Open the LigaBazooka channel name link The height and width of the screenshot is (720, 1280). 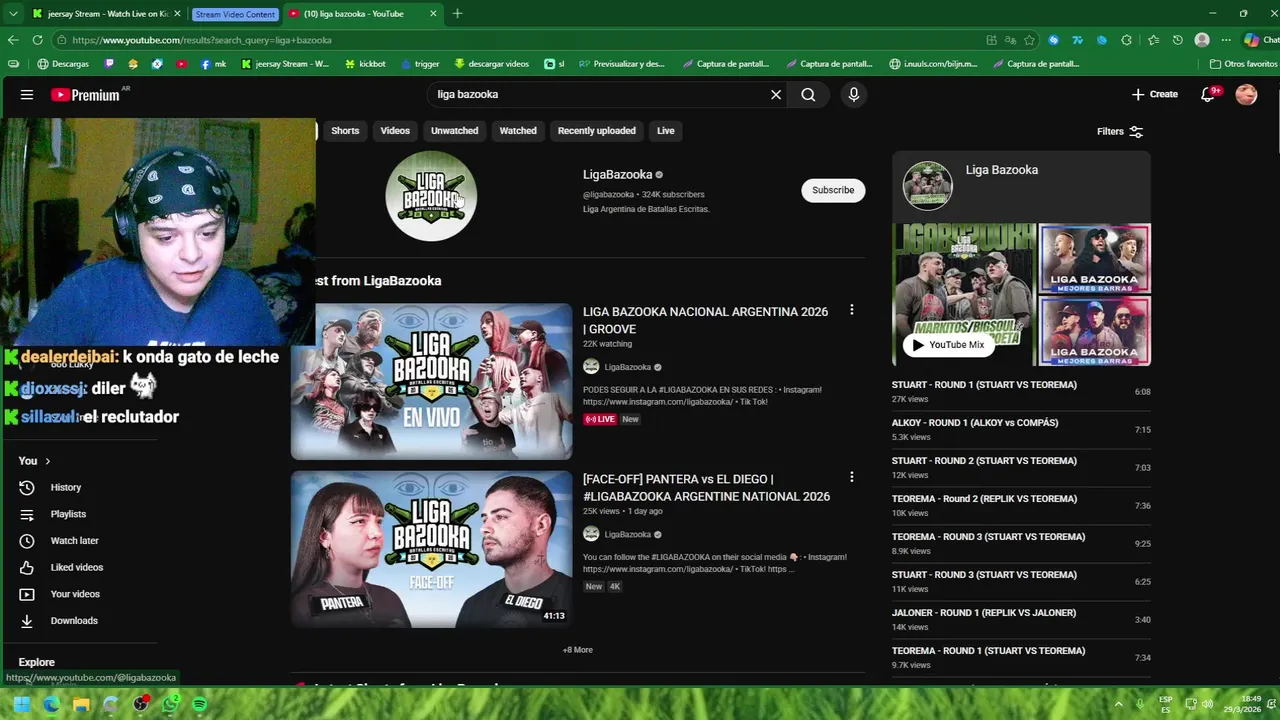pyautogui.click(x=618, y=174)
